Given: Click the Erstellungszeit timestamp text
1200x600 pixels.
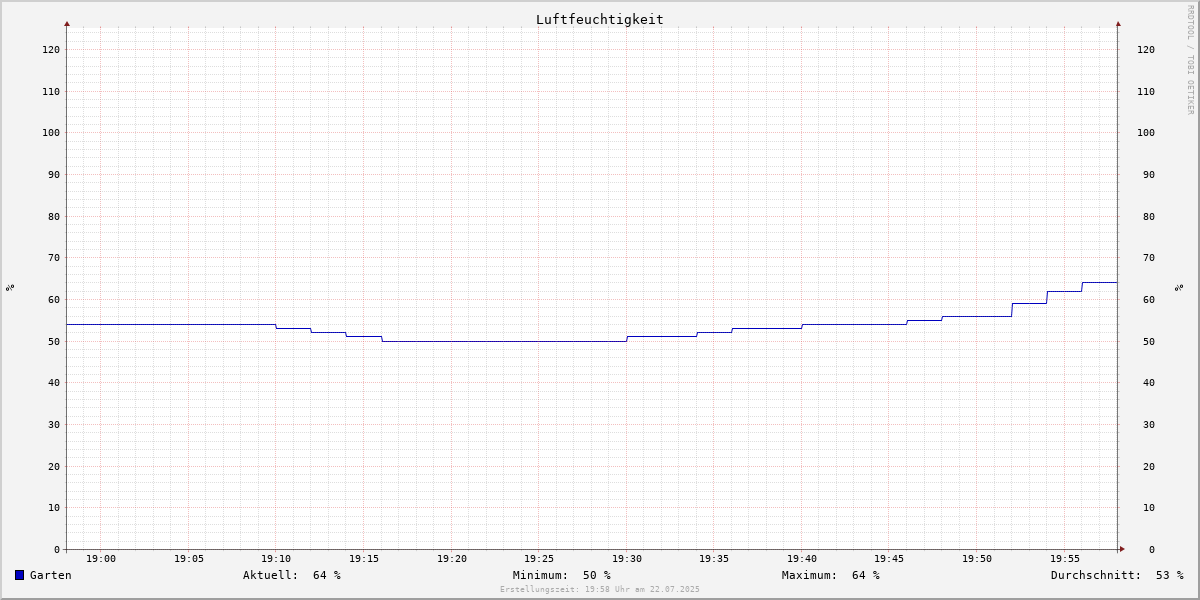Looking at the screenshot, I should click(600, 590).
